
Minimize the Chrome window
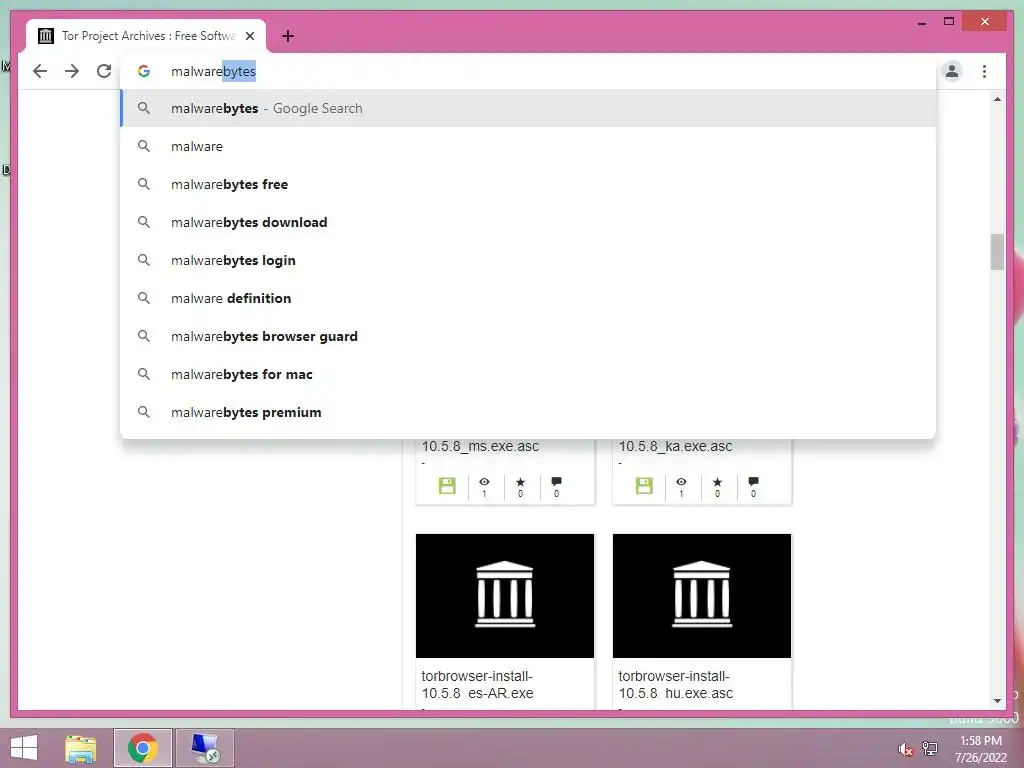(921, 22)
